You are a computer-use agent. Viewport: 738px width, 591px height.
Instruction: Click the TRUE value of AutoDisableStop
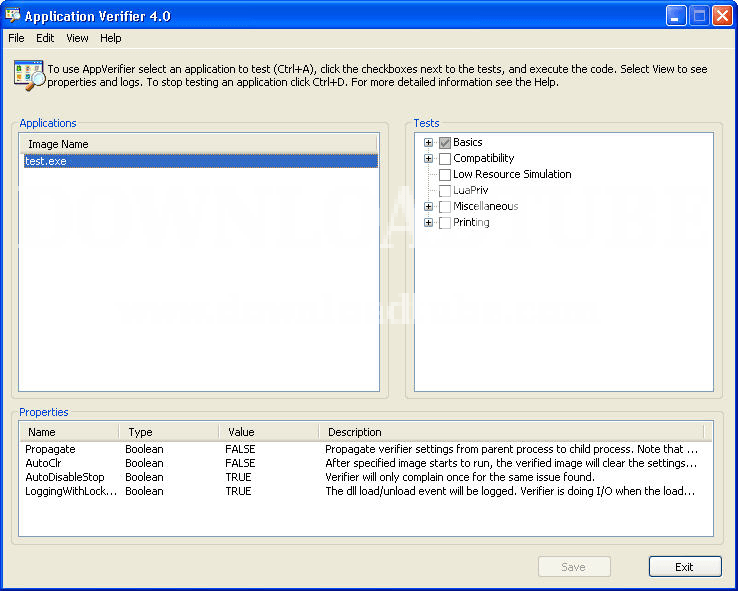tap(238, 477)
